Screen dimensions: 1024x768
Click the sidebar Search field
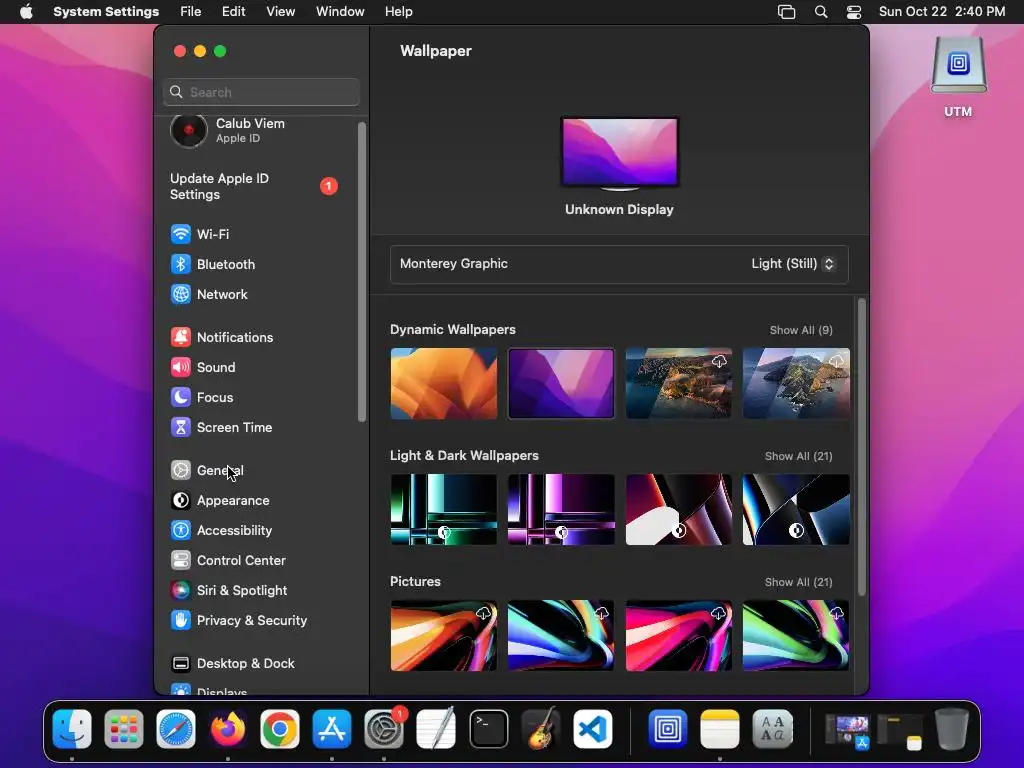tap(261, 92)
